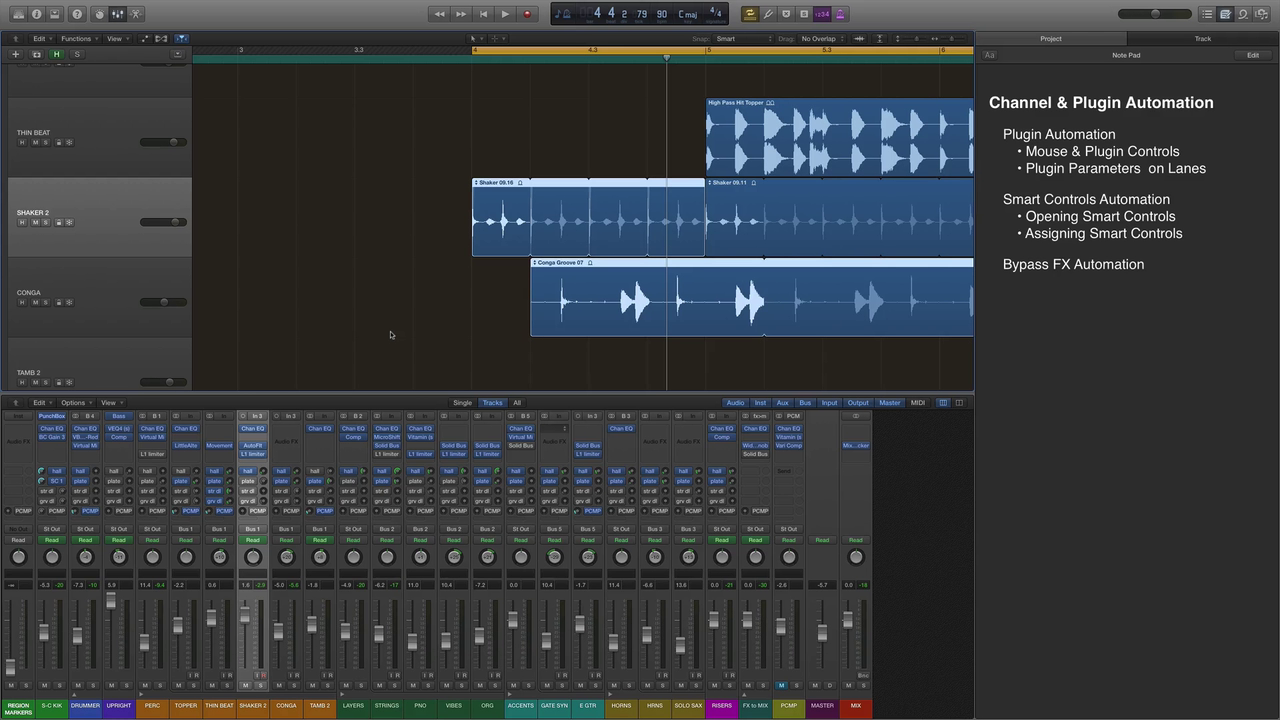Toggle the MIDI channel filter button

[917, 403]
